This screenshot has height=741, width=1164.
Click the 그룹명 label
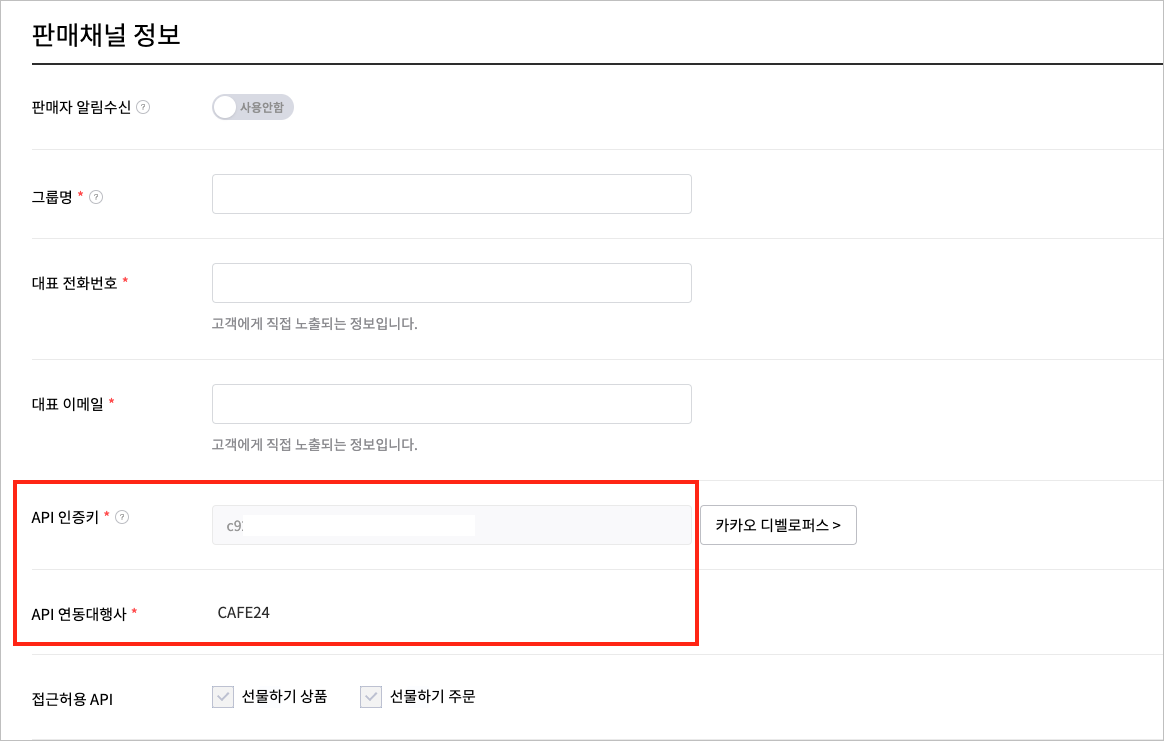52,197
